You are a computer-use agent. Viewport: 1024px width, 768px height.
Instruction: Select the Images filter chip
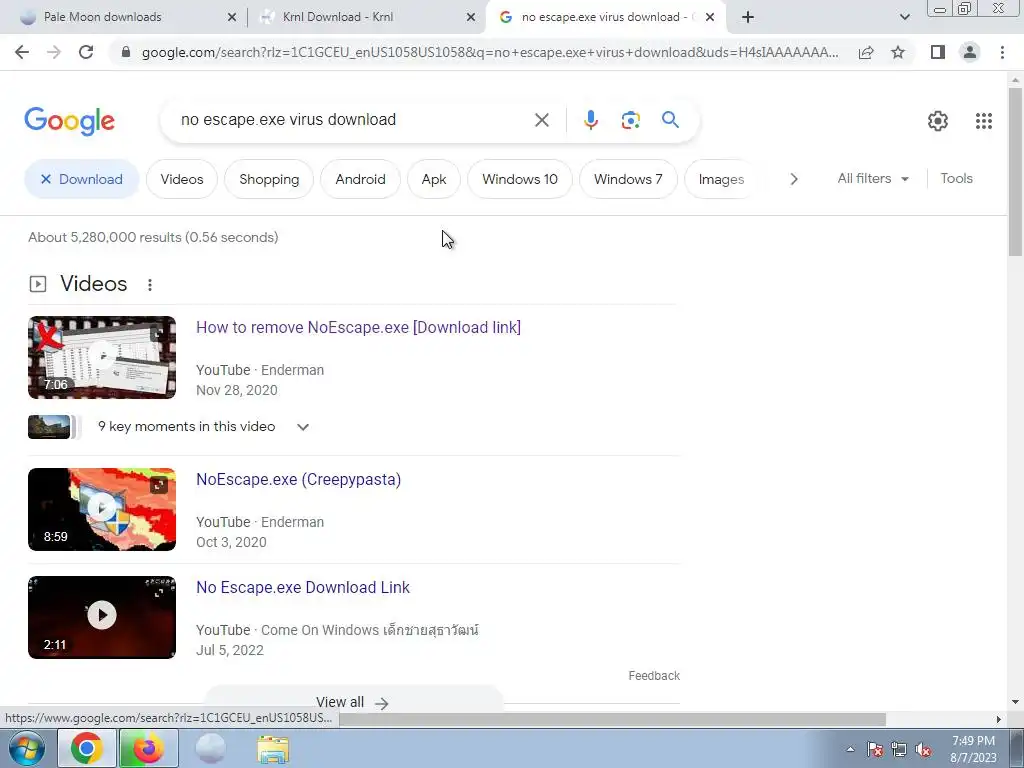(721, 179)
